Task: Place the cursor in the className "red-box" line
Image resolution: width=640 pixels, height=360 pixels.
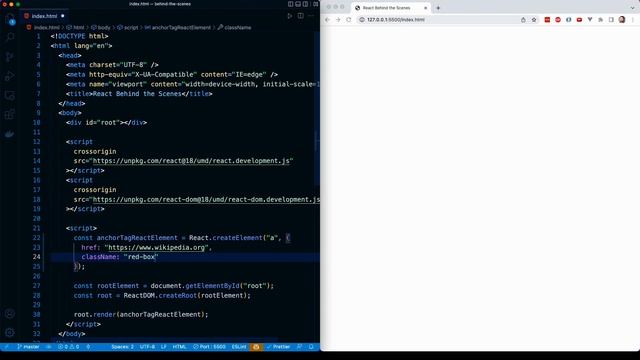Action: click(185, 257)
